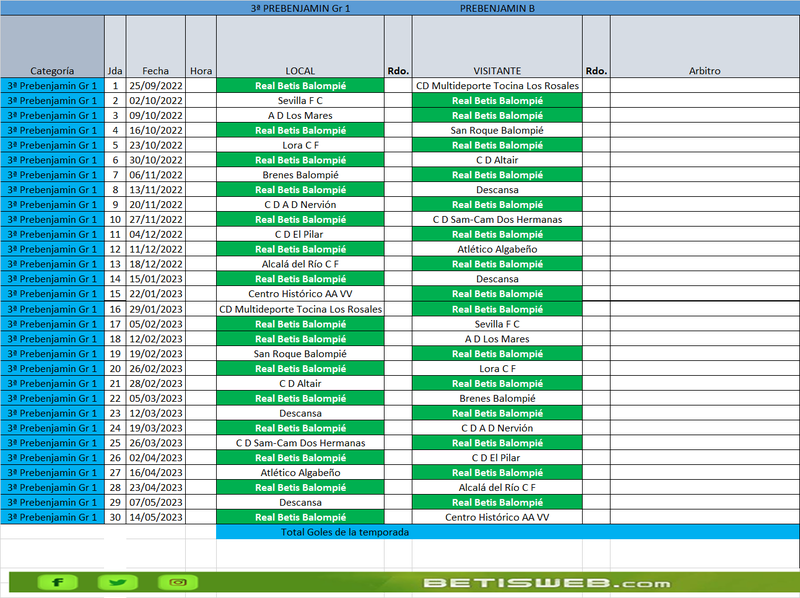Select the date cell 02/04/2023

click(156, 458)
